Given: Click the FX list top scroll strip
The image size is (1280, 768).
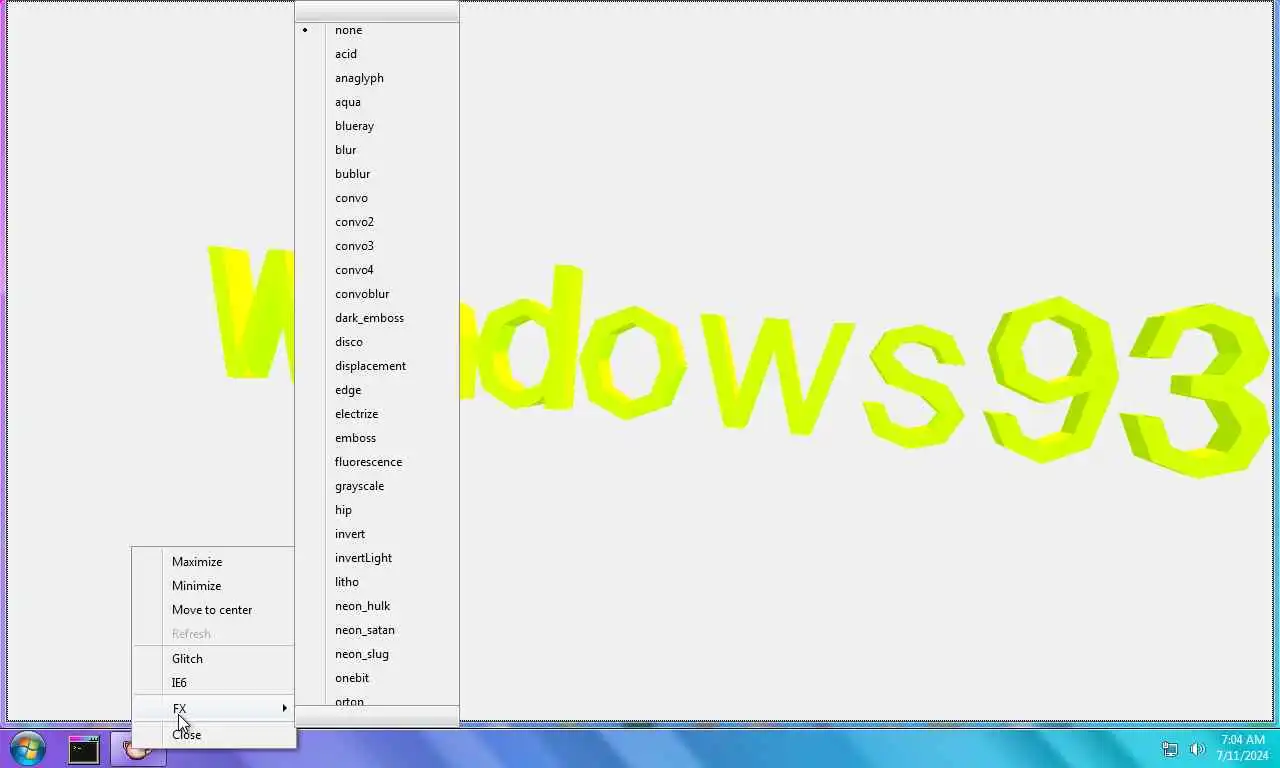Looking at the screenshot, I should click(x=378, y=12).
